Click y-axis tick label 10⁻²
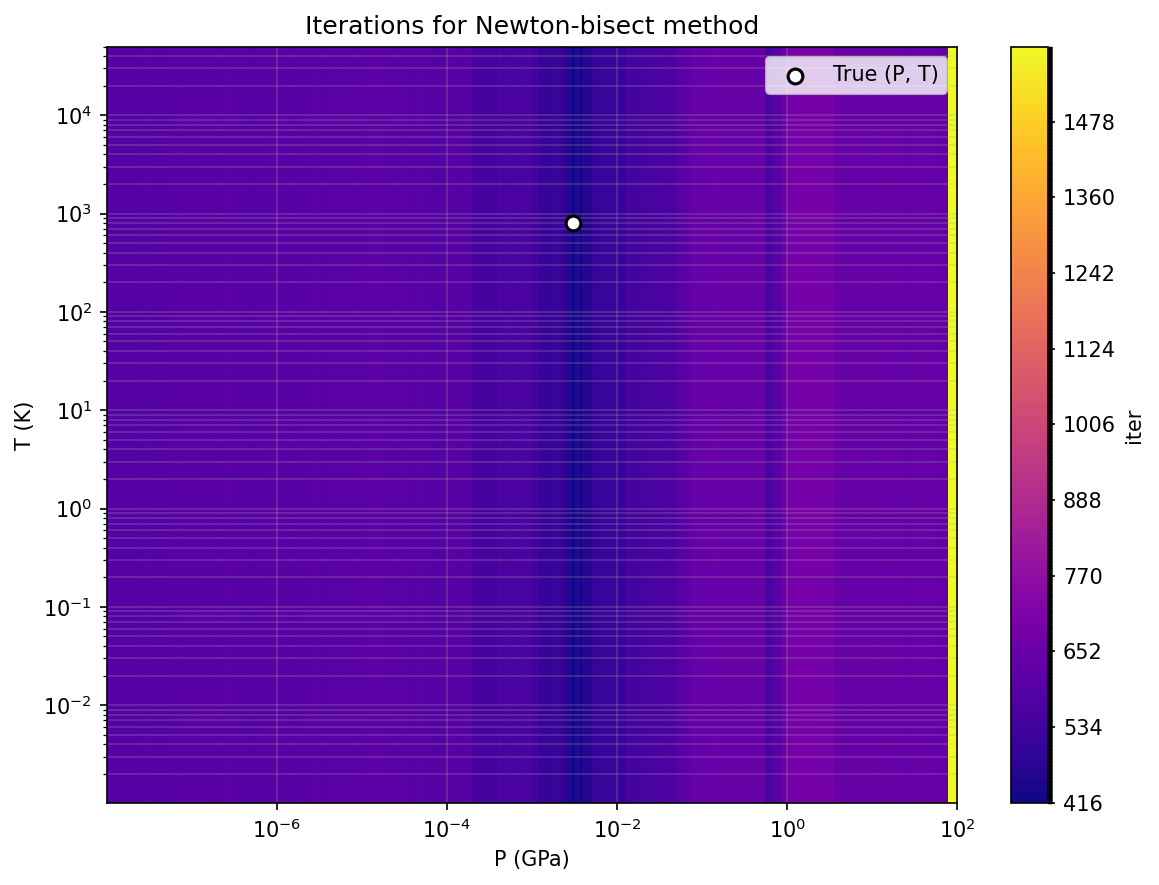Viewport: 1159px width, 885px height. (69, 705)
